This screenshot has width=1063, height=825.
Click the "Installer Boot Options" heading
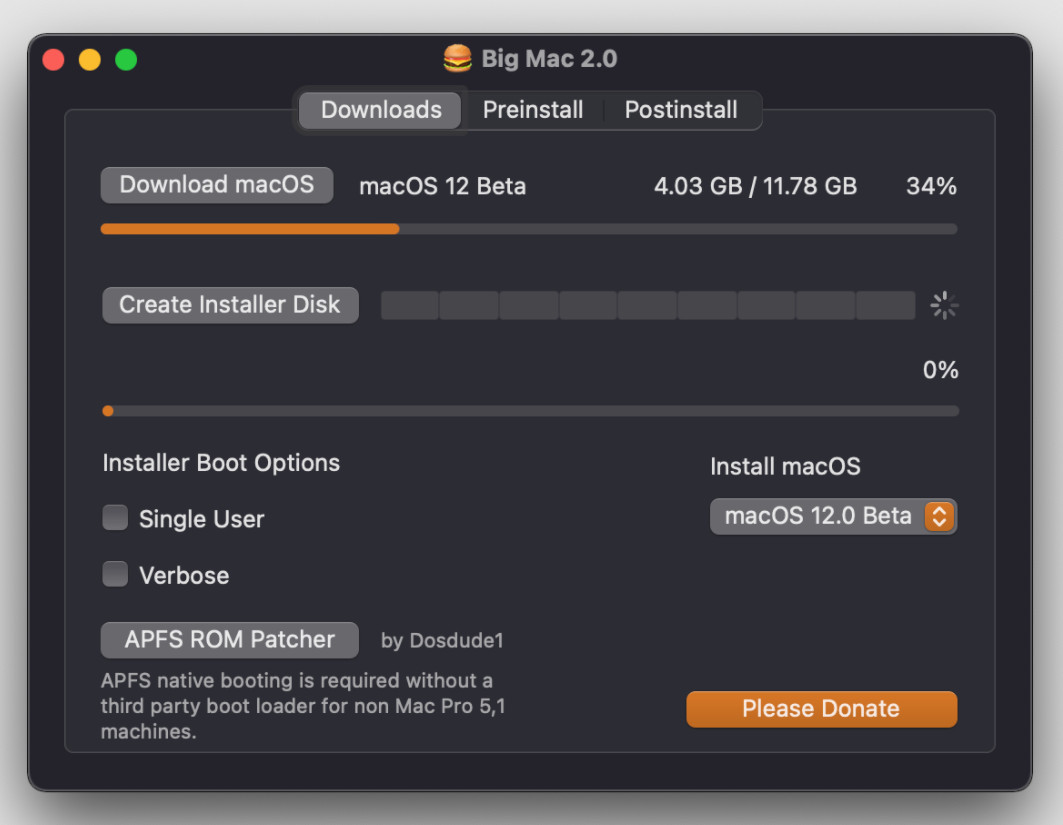[x=221, y=463]
